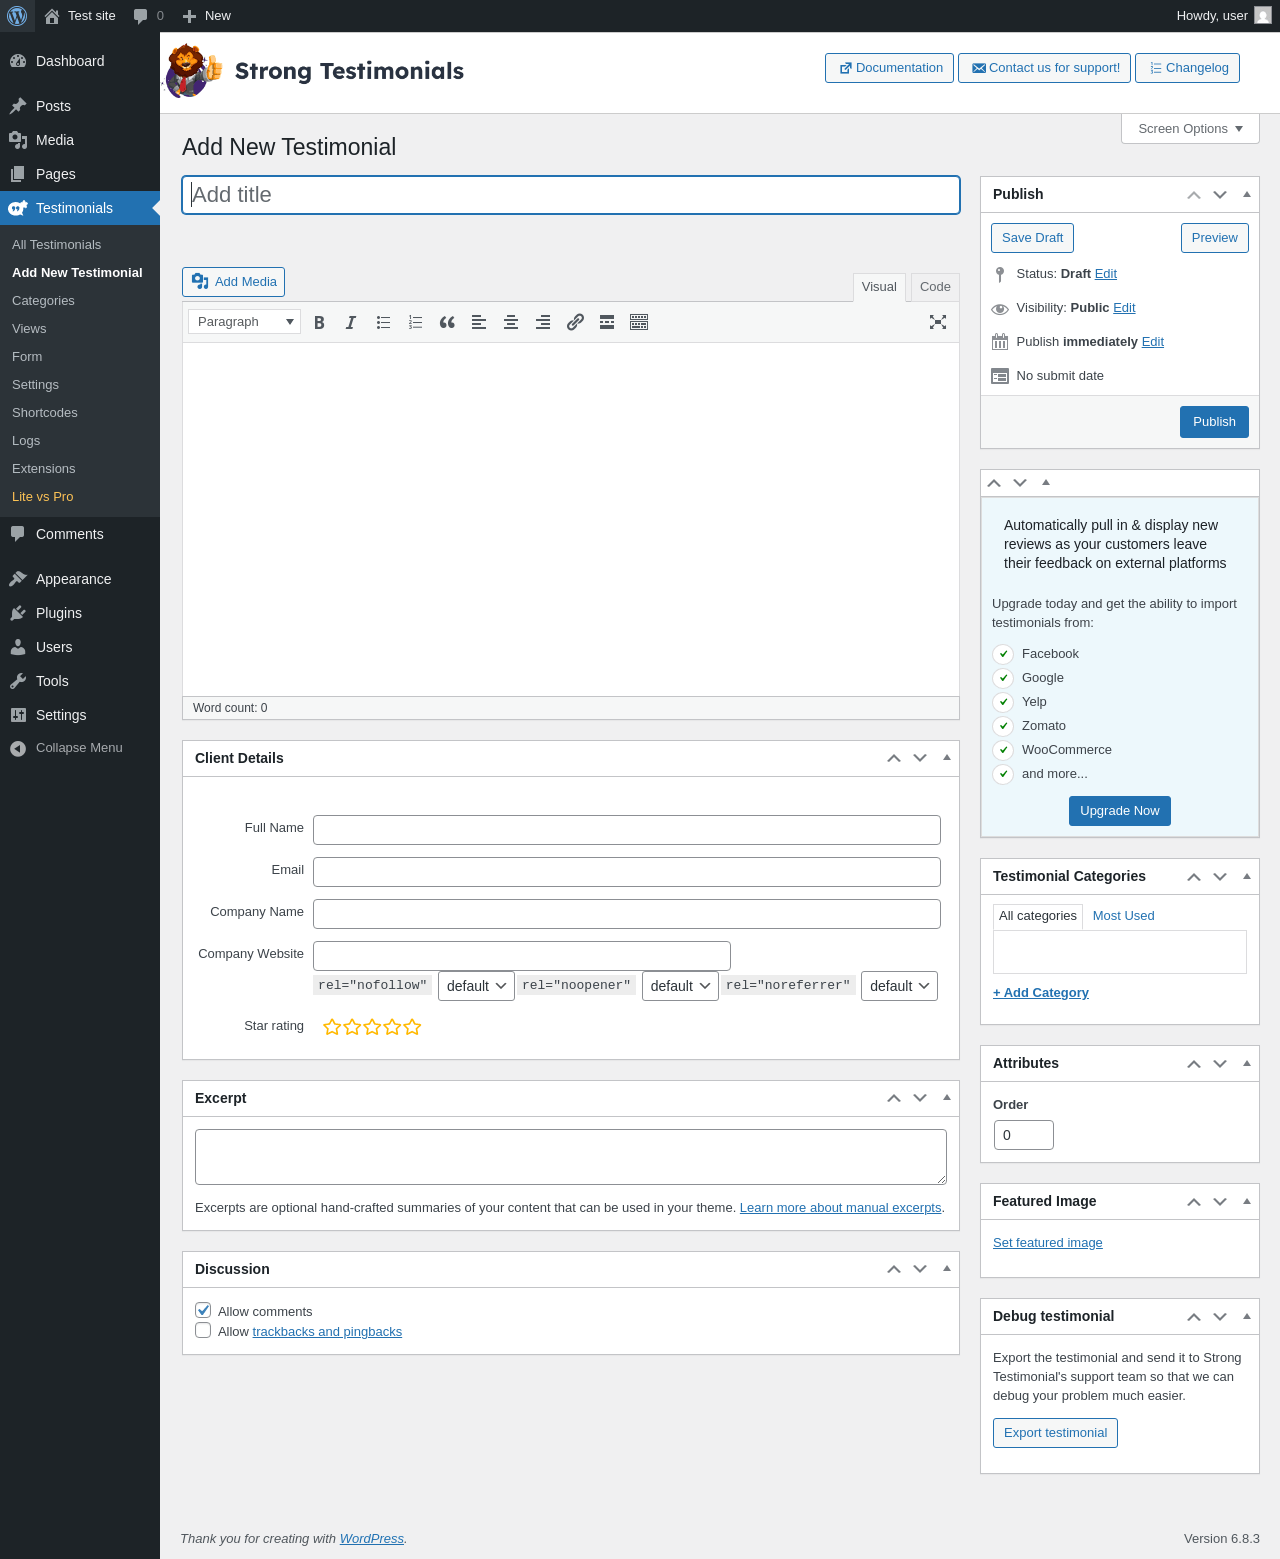The image size is (1280, 1559).
Task: Move Excerpt box up
Action: pyautogui.click(x=894, y=1098)
